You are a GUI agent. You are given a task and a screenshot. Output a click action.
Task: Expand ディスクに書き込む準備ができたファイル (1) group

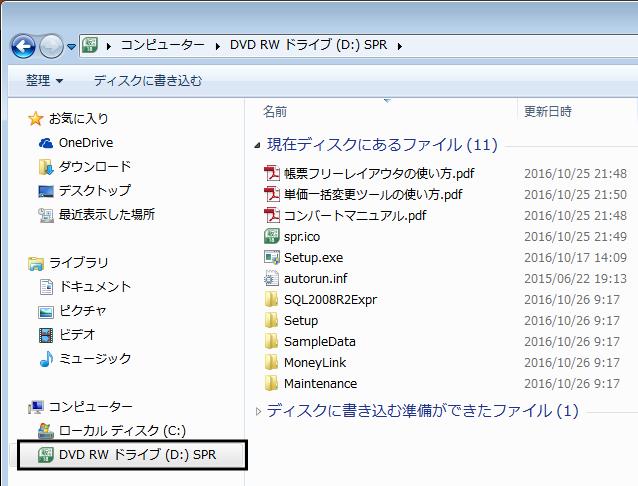pos(258,412)
